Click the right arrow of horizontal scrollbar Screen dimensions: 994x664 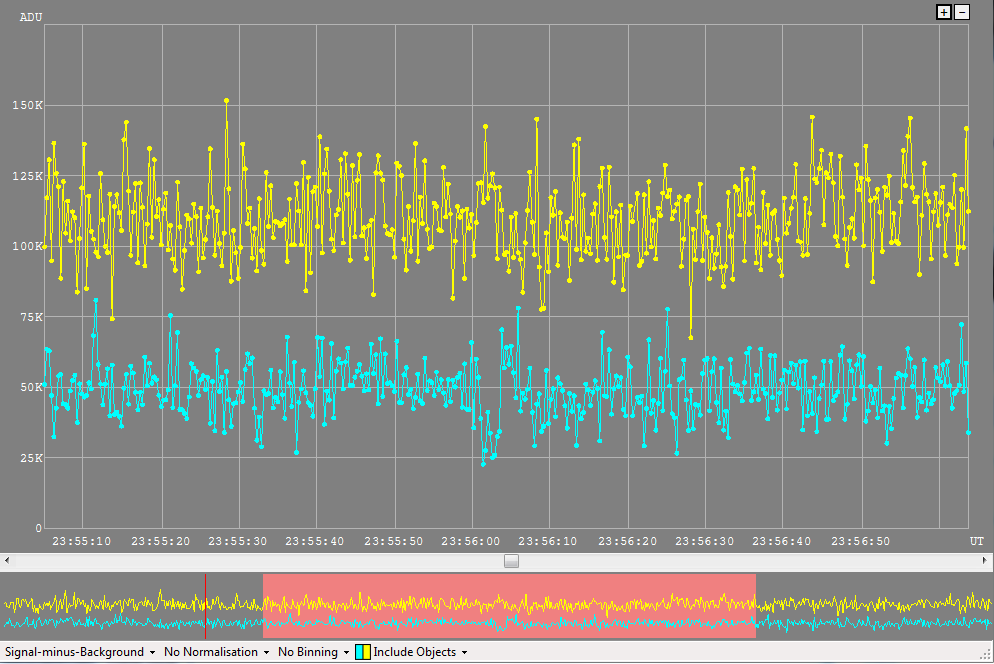pos(987,561)
